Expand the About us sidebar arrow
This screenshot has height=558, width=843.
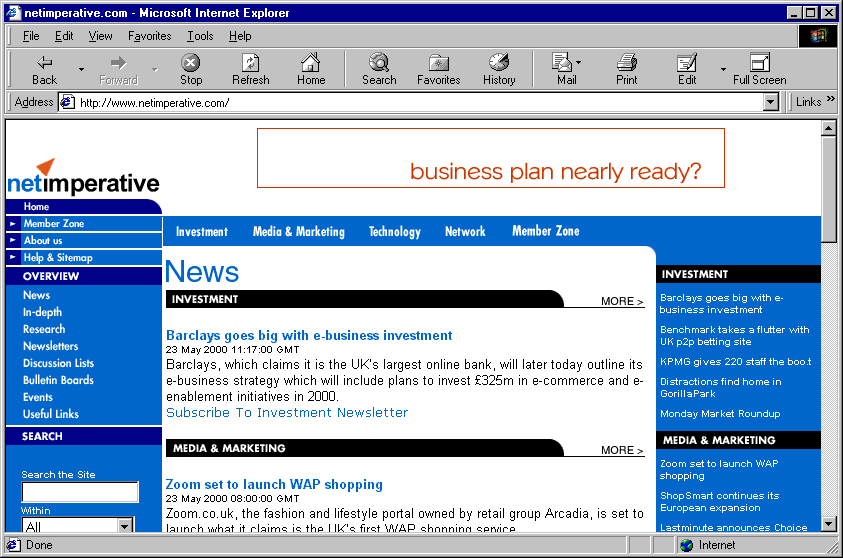(x=12, y=240)
